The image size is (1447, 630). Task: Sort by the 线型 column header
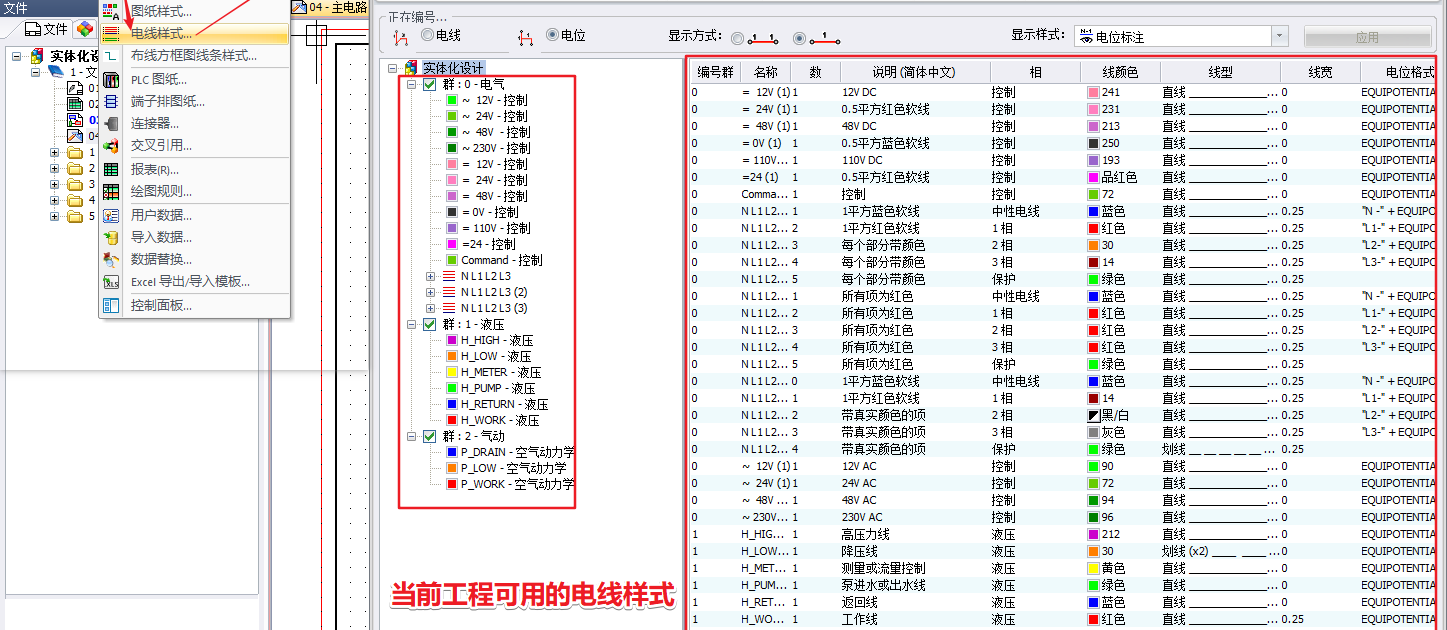(1220, 72)
